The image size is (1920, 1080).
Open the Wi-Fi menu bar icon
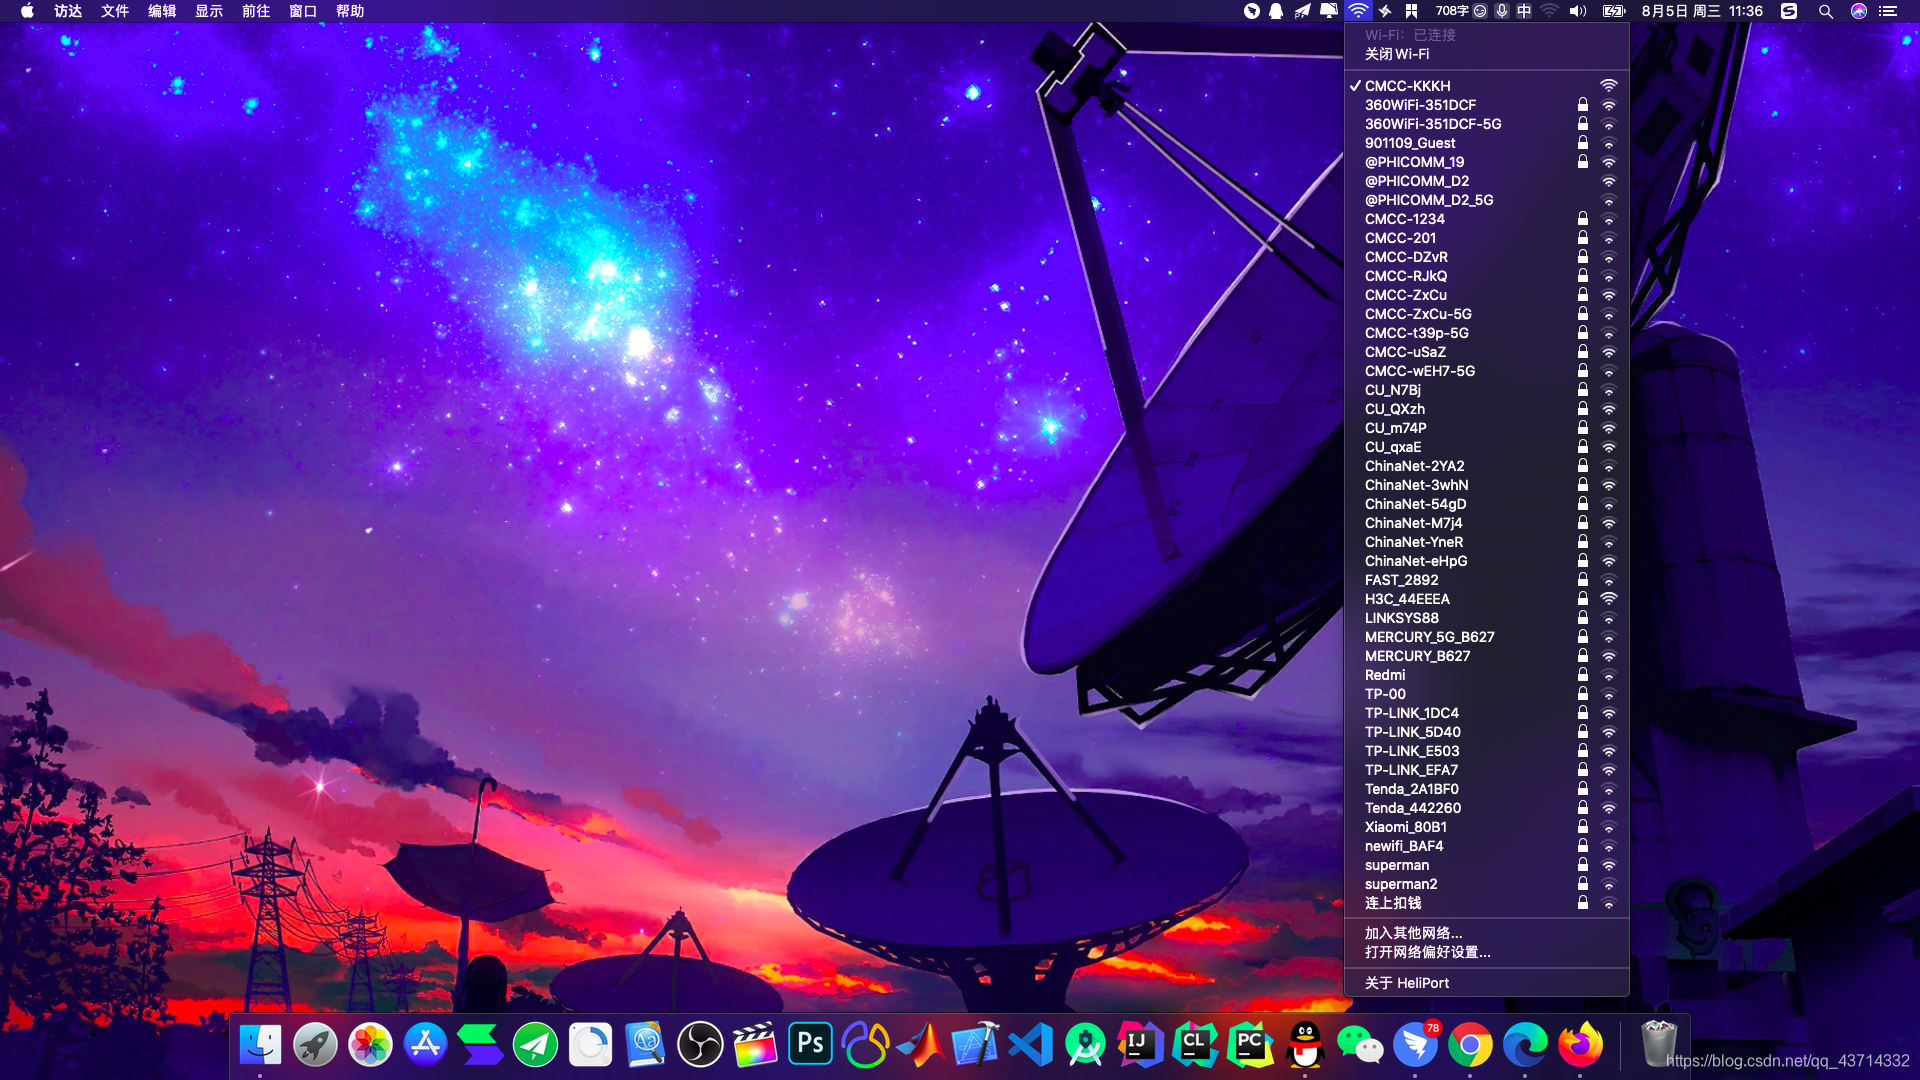[x=1357, y=11]
